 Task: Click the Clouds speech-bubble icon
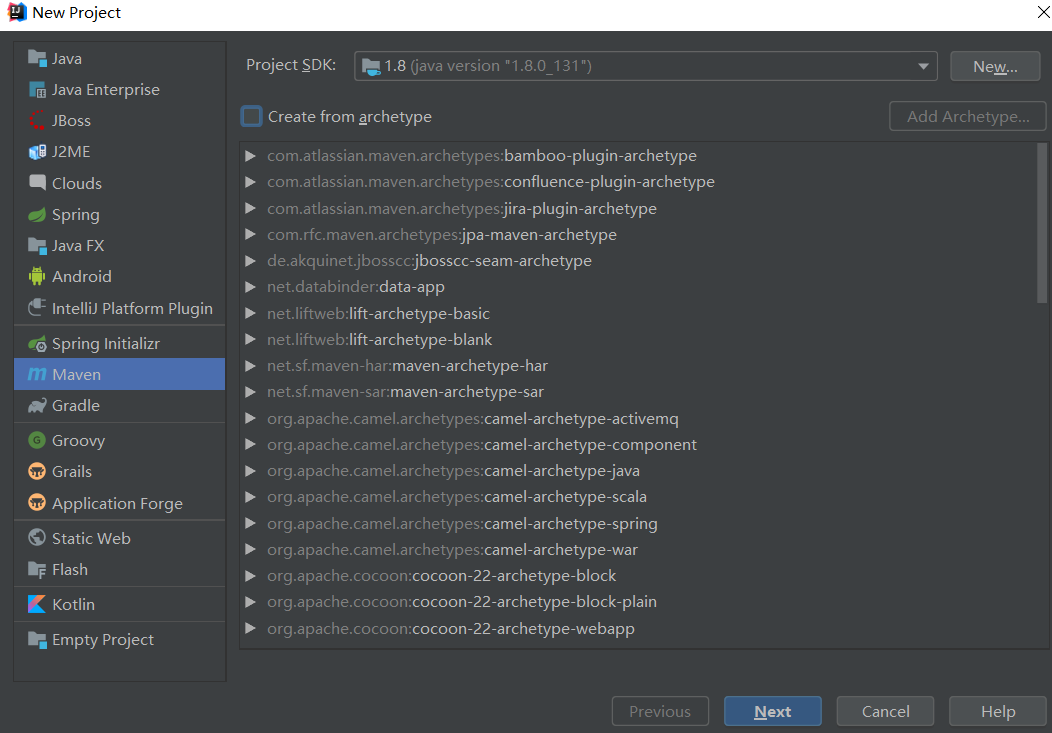point(37,182)
